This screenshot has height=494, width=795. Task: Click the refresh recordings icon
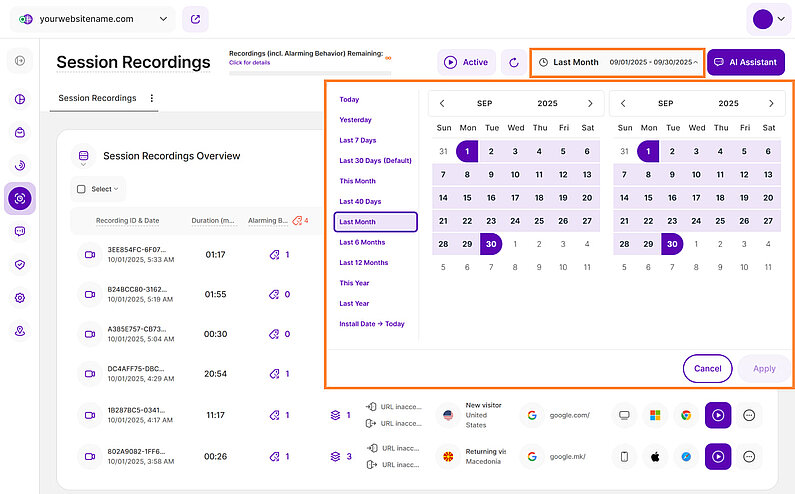point(514,62)
